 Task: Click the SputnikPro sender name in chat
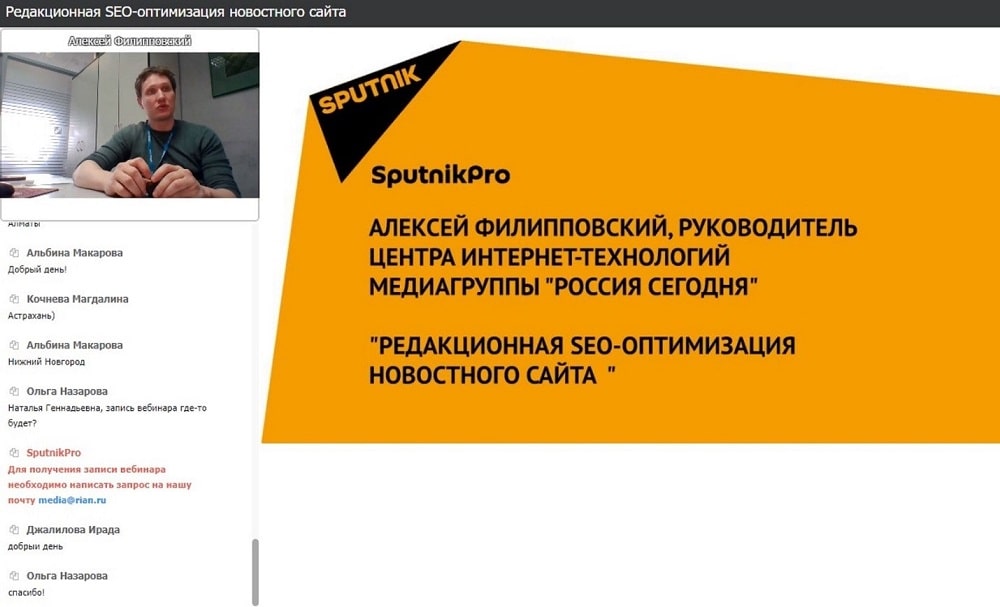54,453
